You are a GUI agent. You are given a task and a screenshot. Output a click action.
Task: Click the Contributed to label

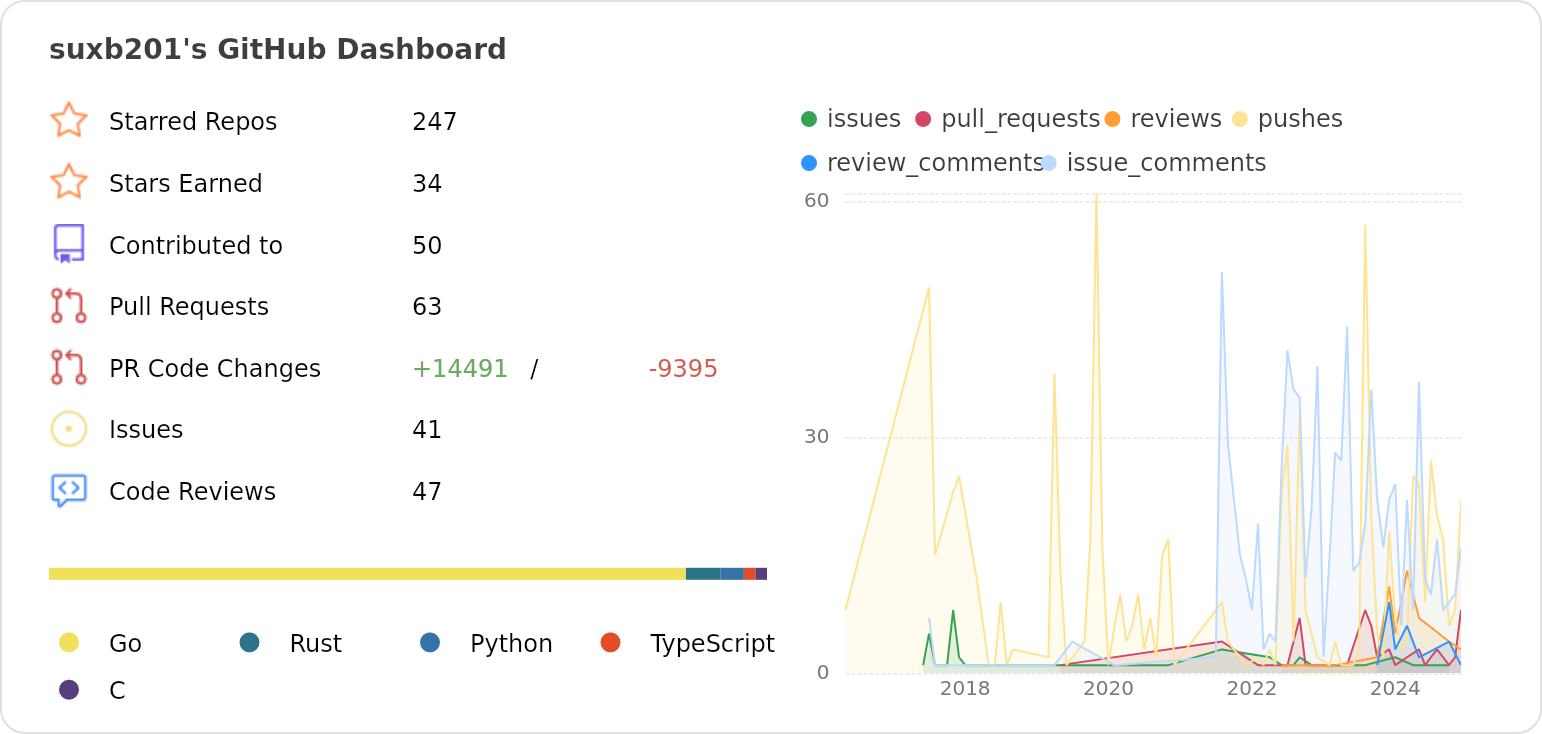point(196,245)
